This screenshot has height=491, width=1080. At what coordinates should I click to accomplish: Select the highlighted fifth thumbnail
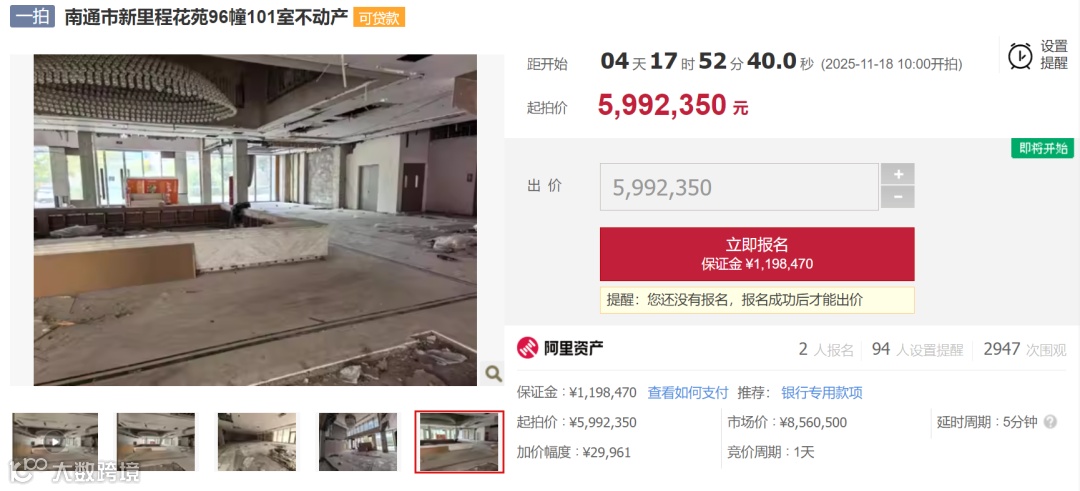coord(459,441)
